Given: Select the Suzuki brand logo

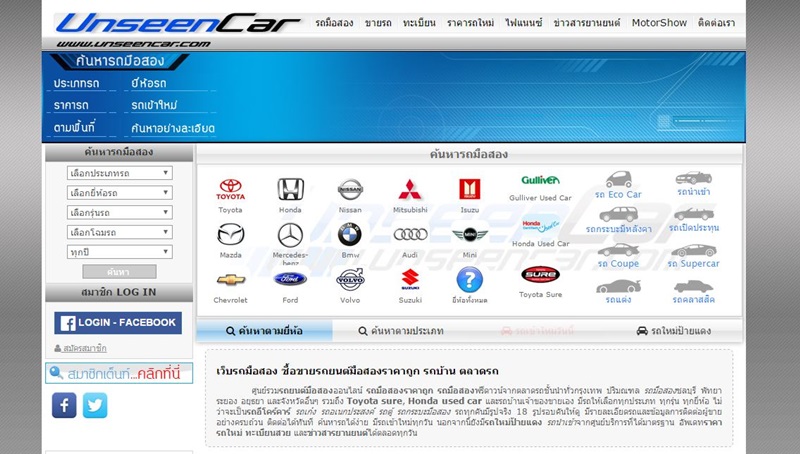Looking at the screenshot, I should point(410,280).
